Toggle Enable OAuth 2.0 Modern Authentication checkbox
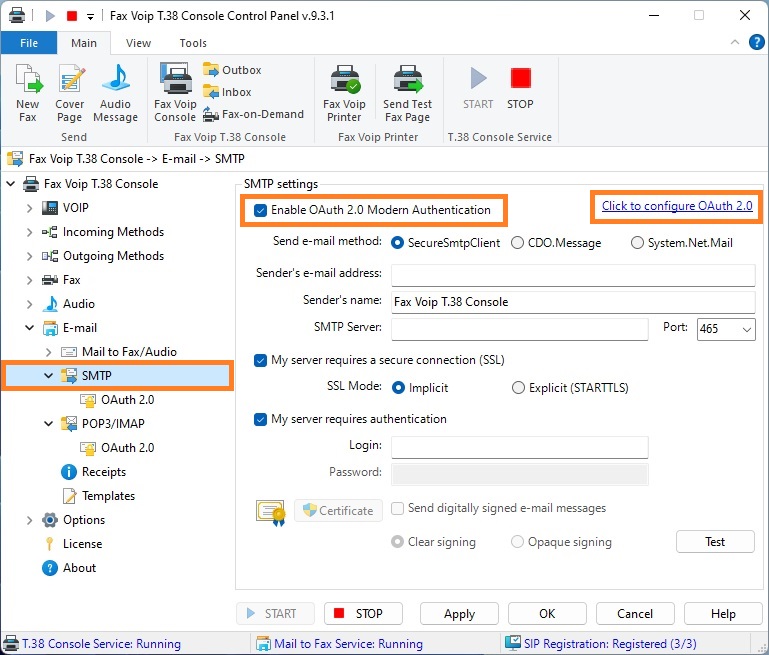This screenshot has width=769, height=655. (260, 210)
